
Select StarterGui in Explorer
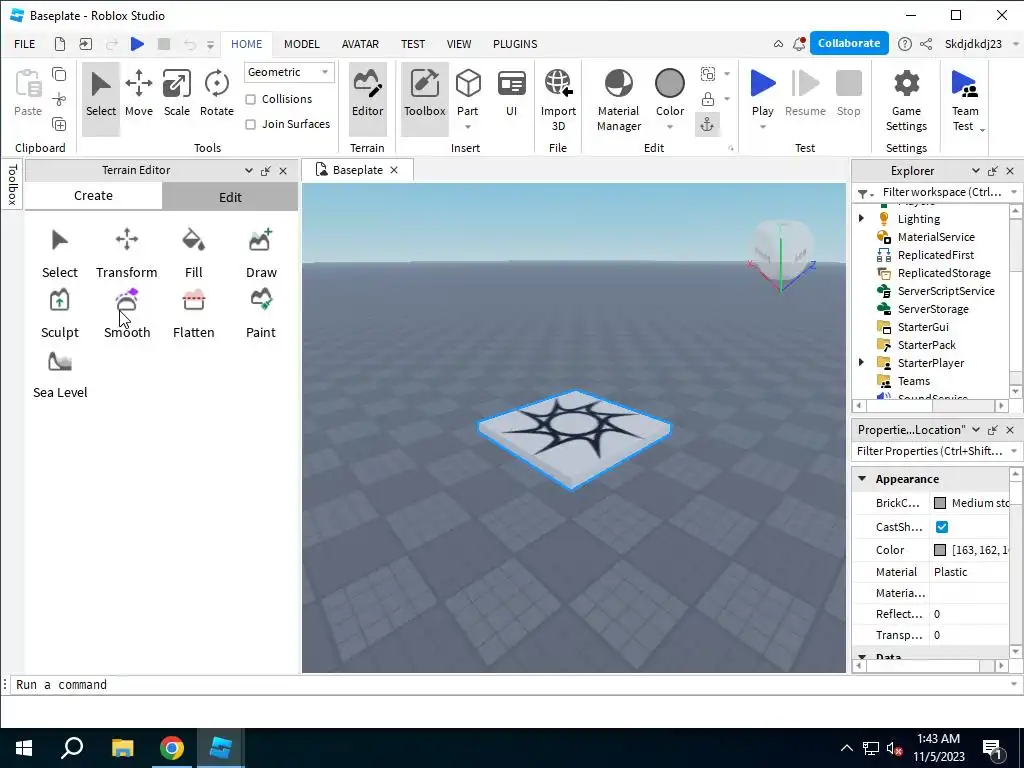coord(923,327)
